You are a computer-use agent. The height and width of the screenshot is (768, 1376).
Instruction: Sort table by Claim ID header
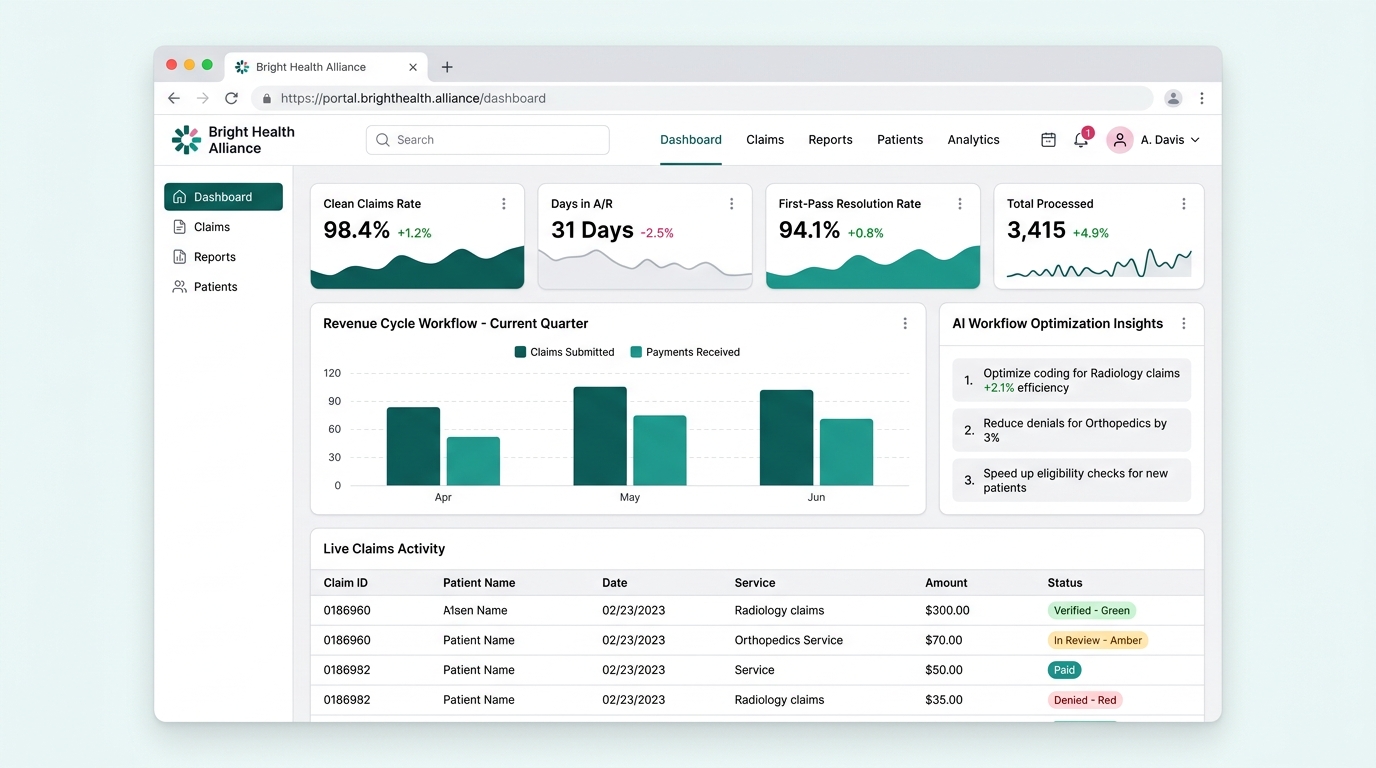coord(346,583)
